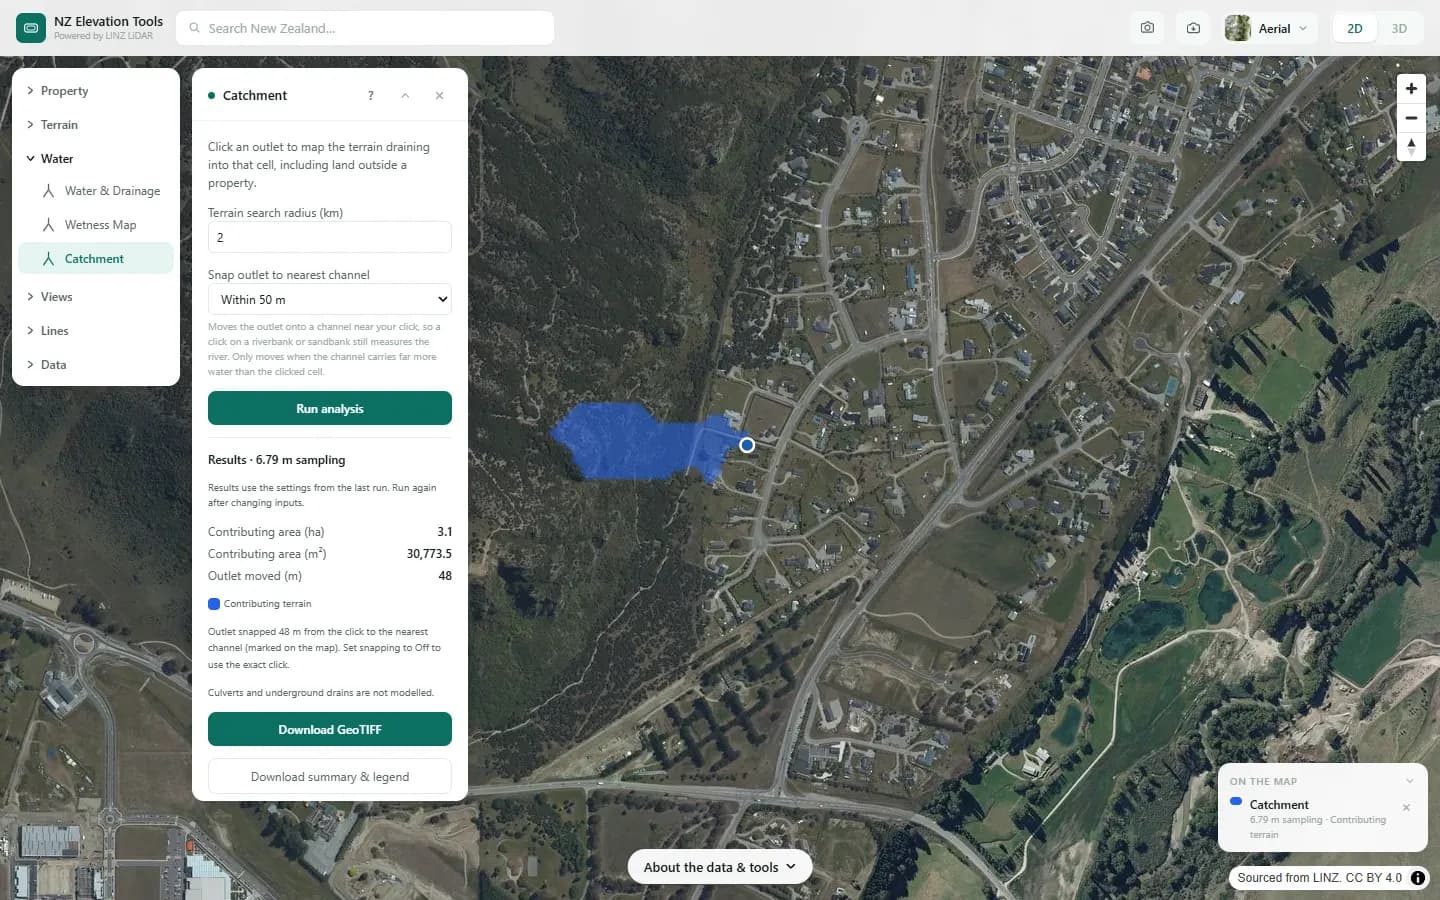Expand the Lines section
Screen dimensions: 1440x900
coord(96,331)
